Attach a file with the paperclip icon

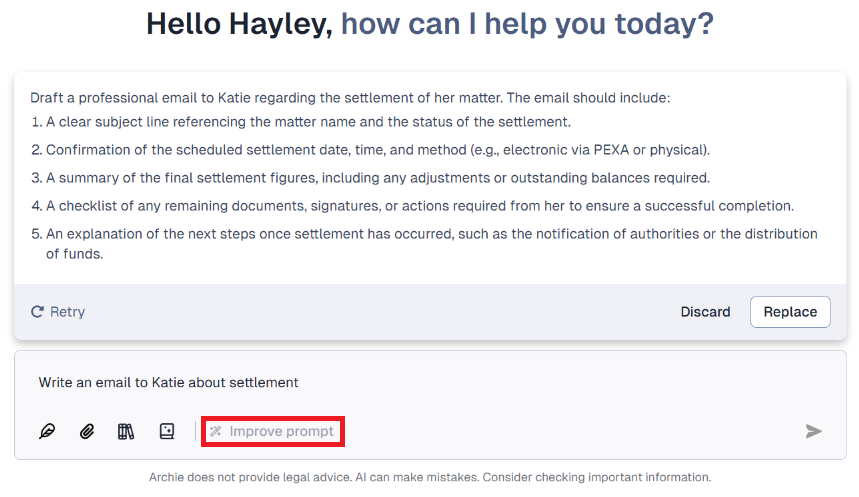87,432
